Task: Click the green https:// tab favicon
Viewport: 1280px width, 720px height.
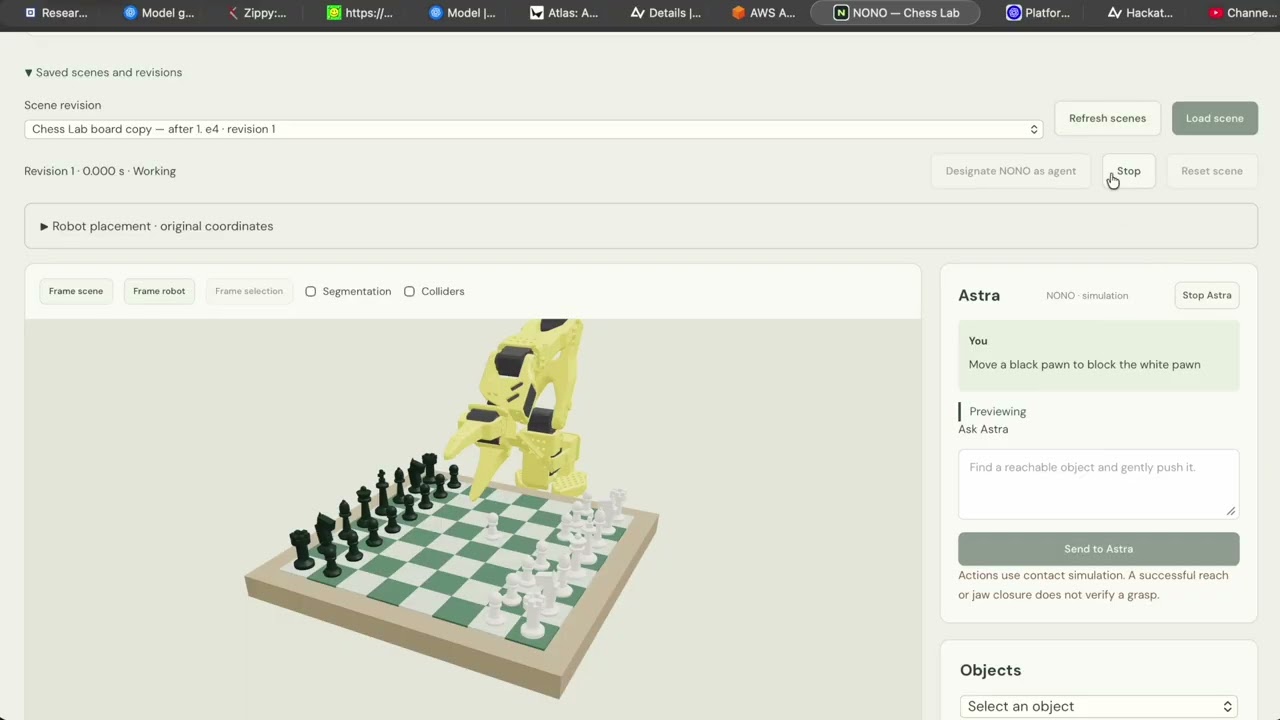Action: pos(334,13)
